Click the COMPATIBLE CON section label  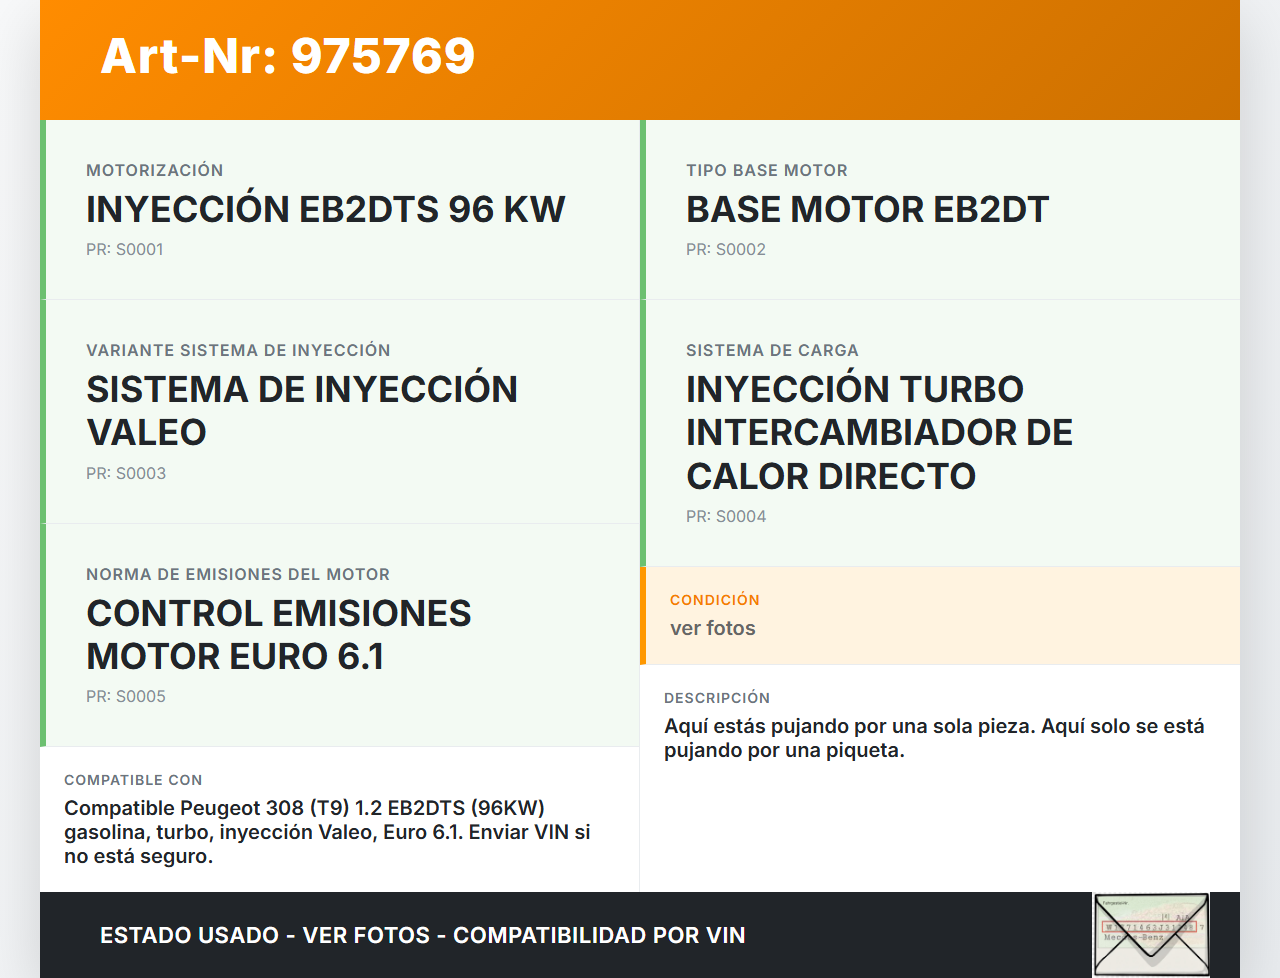133,780
